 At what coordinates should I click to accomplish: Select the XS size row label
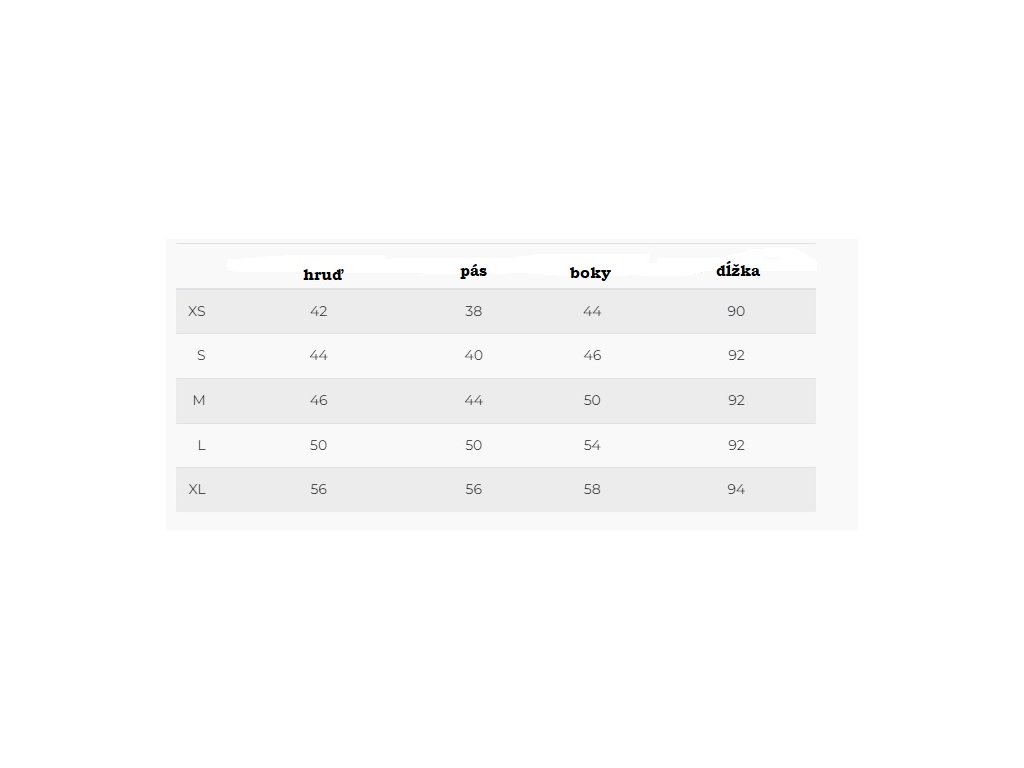pyautogui.click(x=197, y=311)
